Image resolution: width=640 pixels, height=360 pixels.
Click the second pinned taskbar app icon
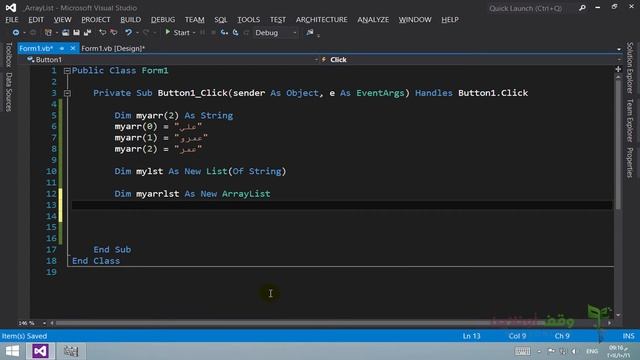tap(71, 351)
